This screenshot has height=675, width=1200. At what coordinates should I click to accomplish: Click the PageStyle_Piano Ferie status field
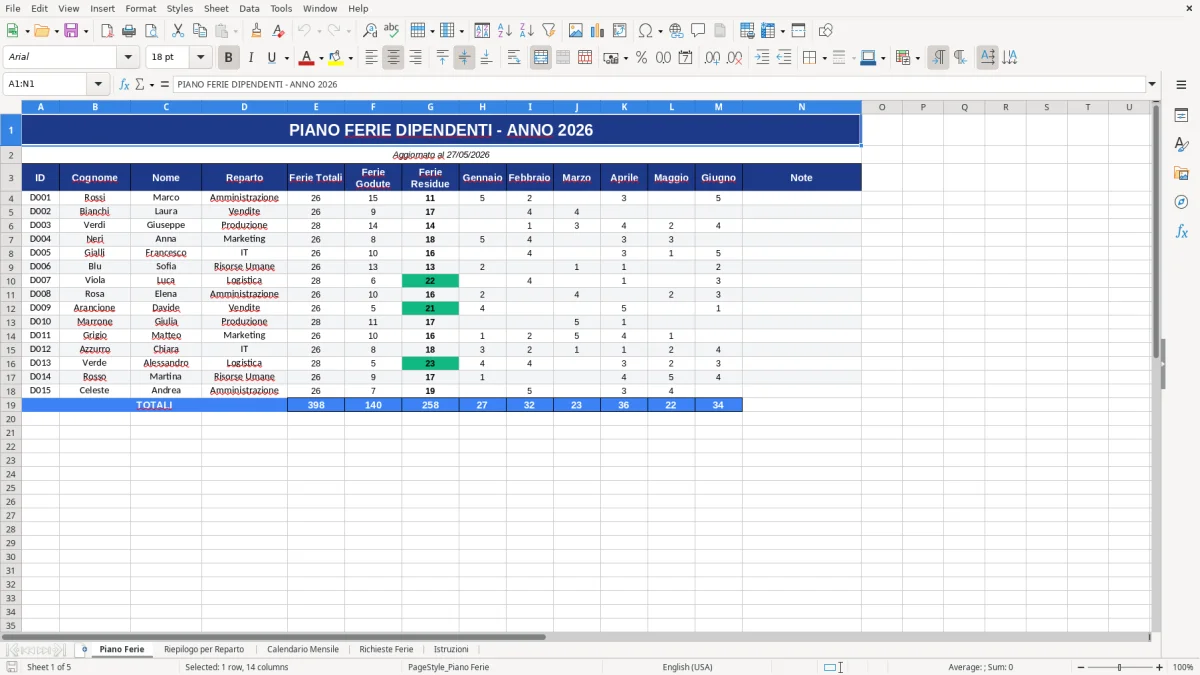[449, 667]
